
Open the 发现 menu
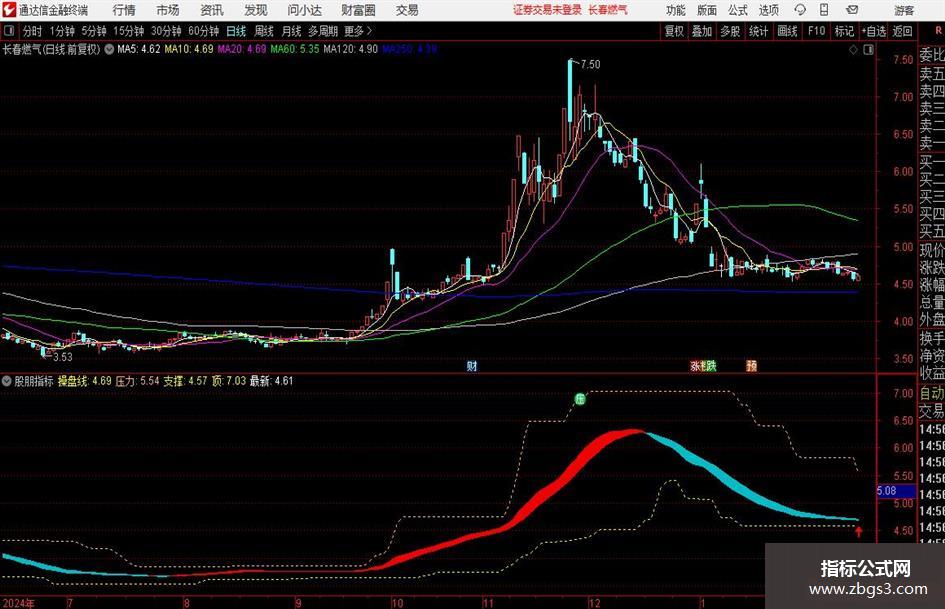[256, 10]
